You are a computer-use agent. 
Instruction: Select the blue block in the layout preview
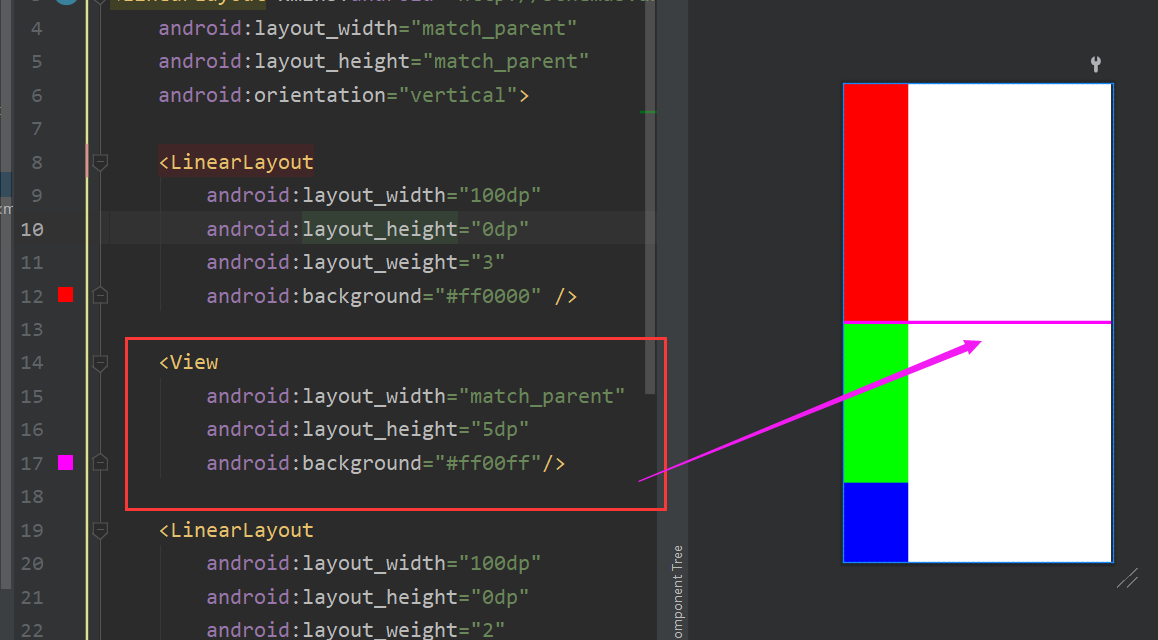tap(876, 522)
